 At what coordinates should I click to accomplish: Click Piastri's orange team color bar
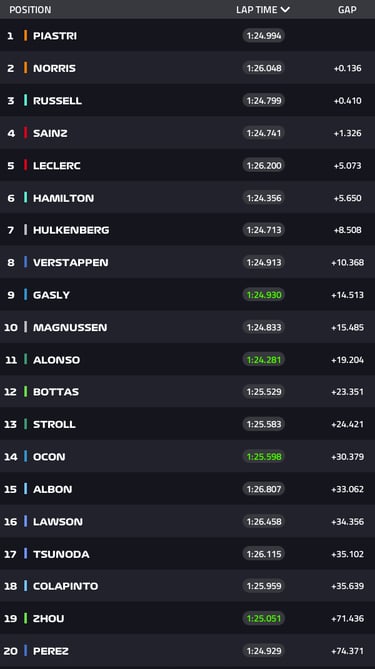click(26, 35)
